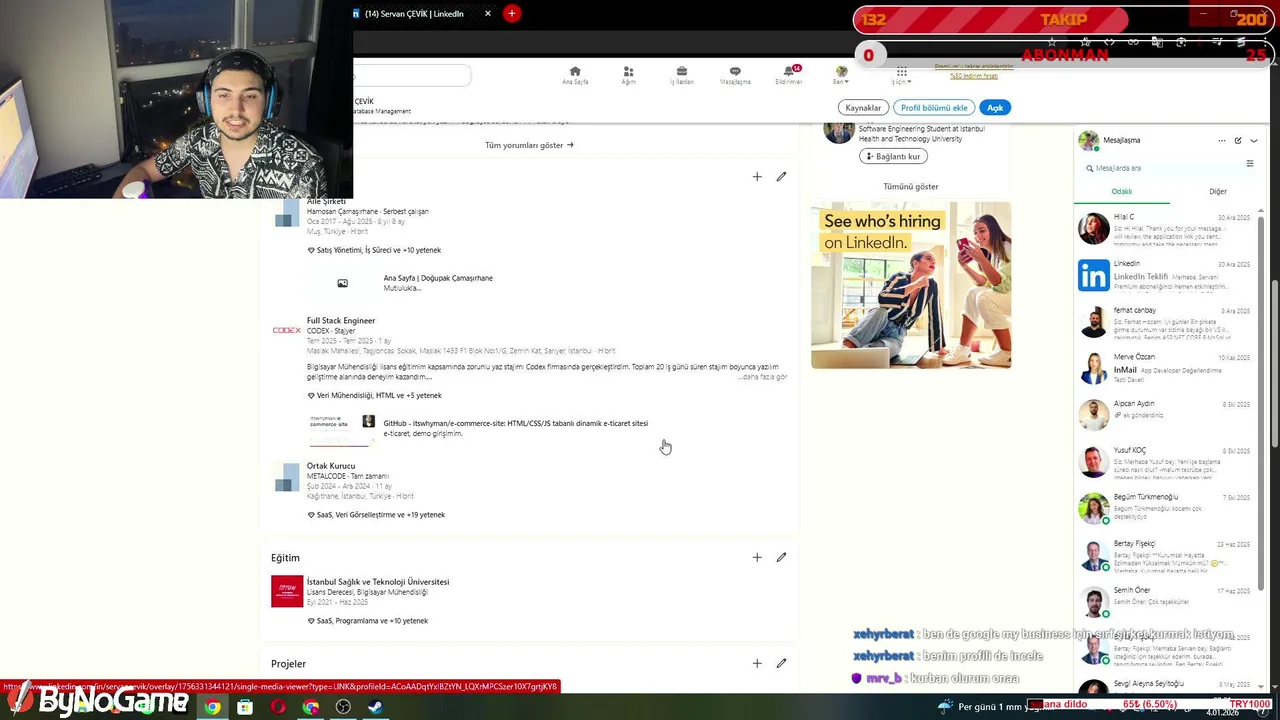Click Profil bölümü ekle button
Viewport: 1280px width, 720px height.
click(934, 108)
